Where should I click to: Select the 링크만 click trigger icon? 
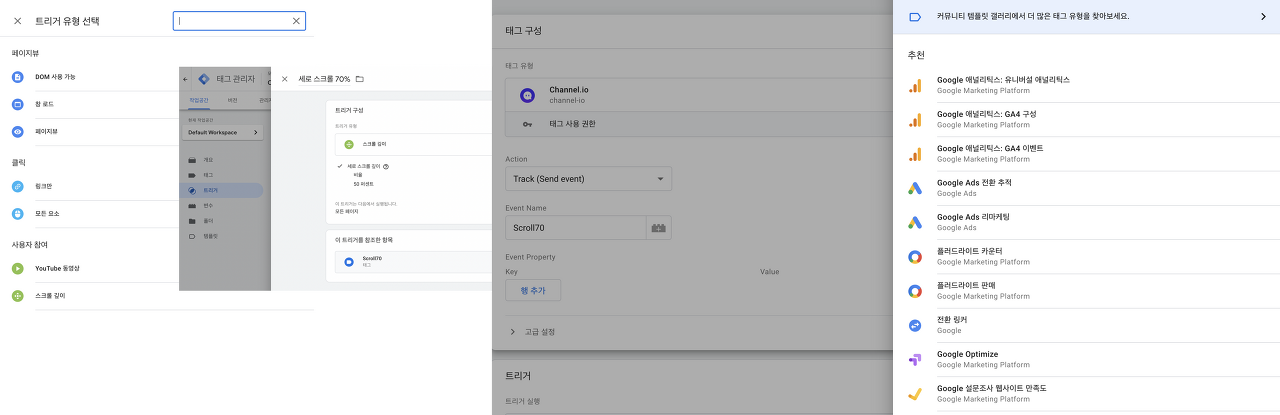(17, 186)
